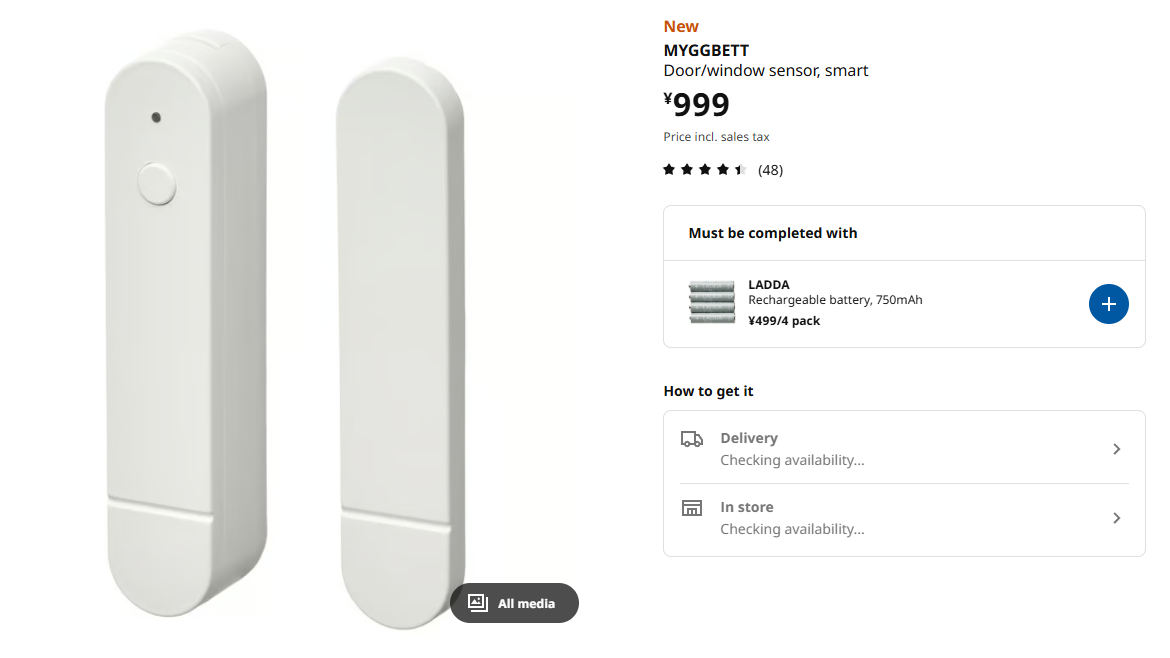The width and height of the screenshot is (1170, 658).
Task: Click the delivery truck icon
Action: (x=691, y=439)
